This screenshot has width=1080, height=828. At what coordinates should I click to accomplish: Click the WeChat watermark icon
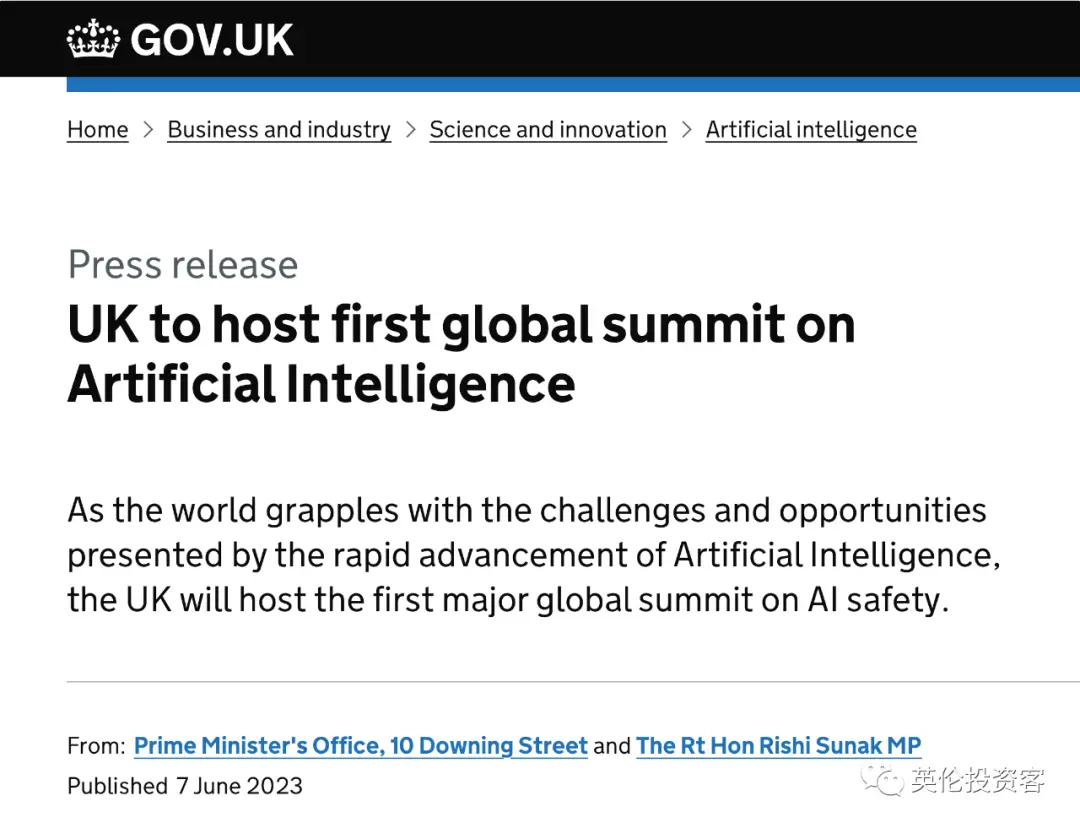[883, 780]
